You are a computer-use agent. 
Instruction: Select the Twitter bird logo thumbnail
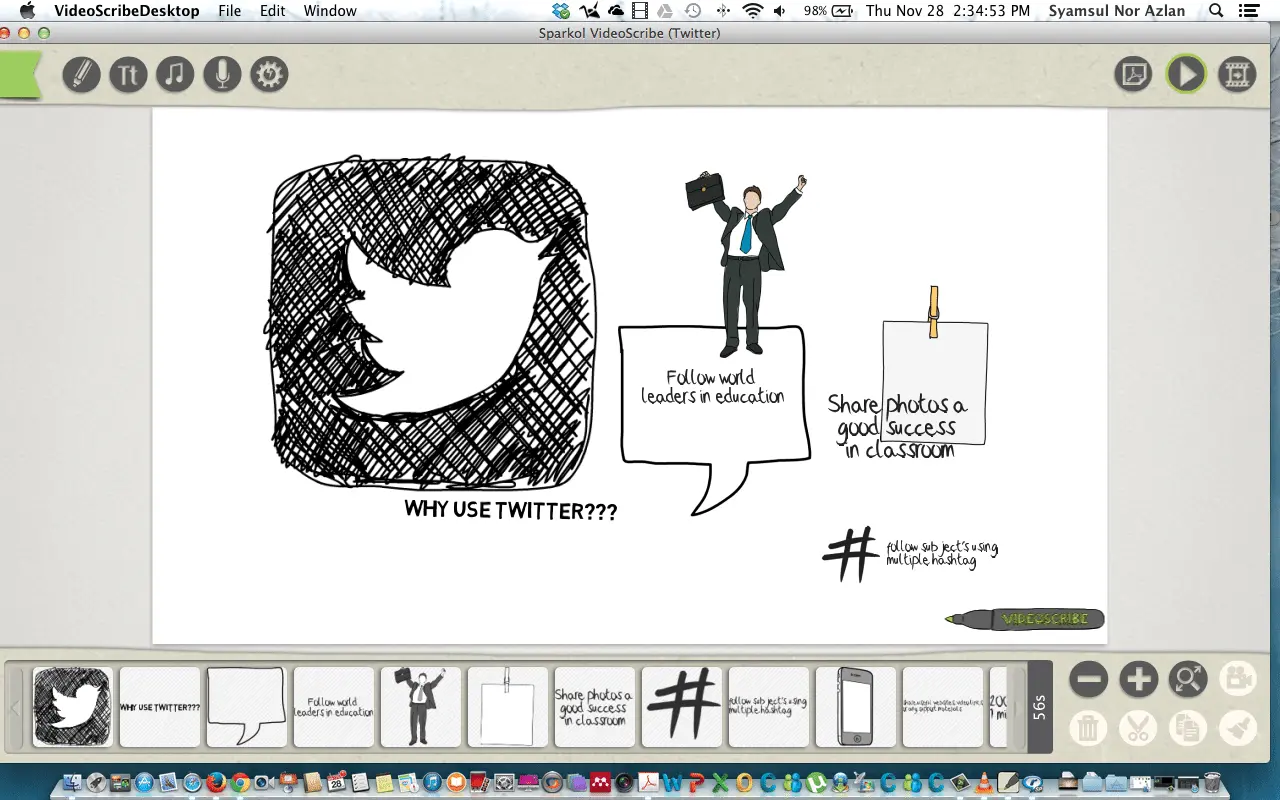coord(73,707)
